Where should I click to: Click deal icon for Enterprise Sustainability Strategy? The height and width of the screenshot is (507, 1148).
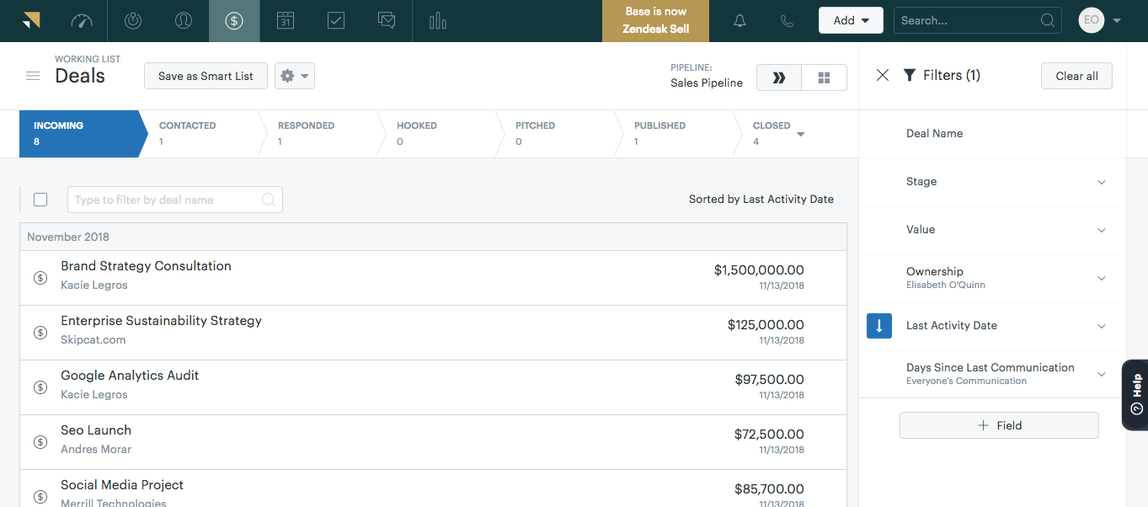pos(41,333)
